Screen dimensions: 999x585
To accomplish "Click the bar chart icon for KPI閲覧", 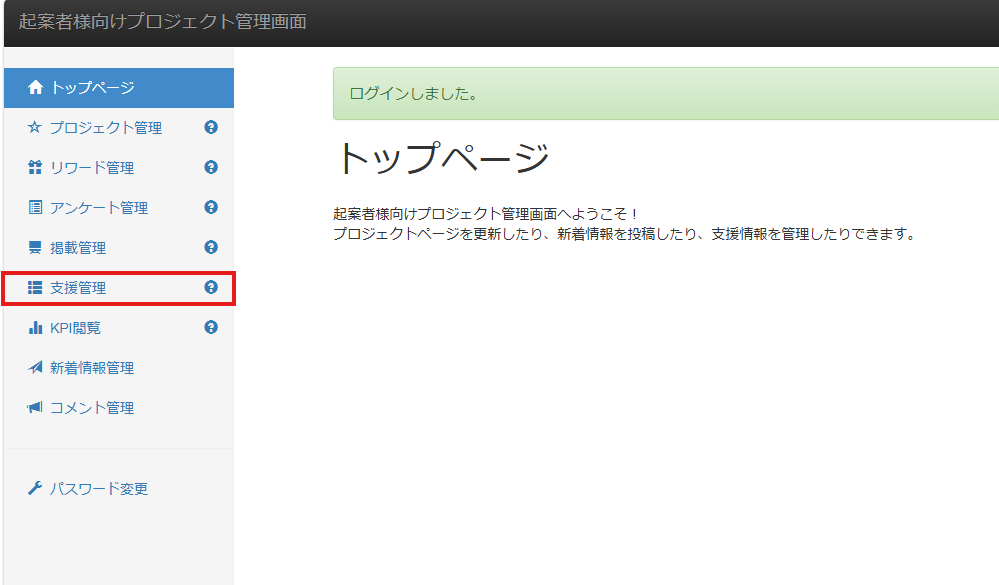I will pos(35,328).
